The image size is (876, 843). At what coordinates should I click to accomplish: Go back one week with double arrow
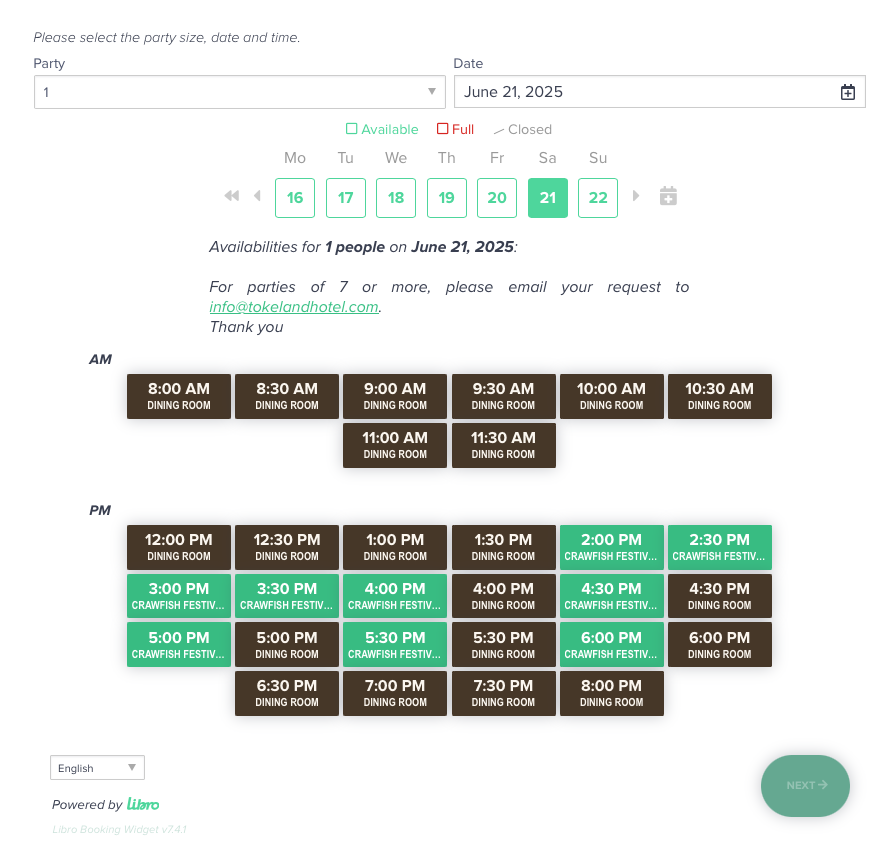coord(232,196)
